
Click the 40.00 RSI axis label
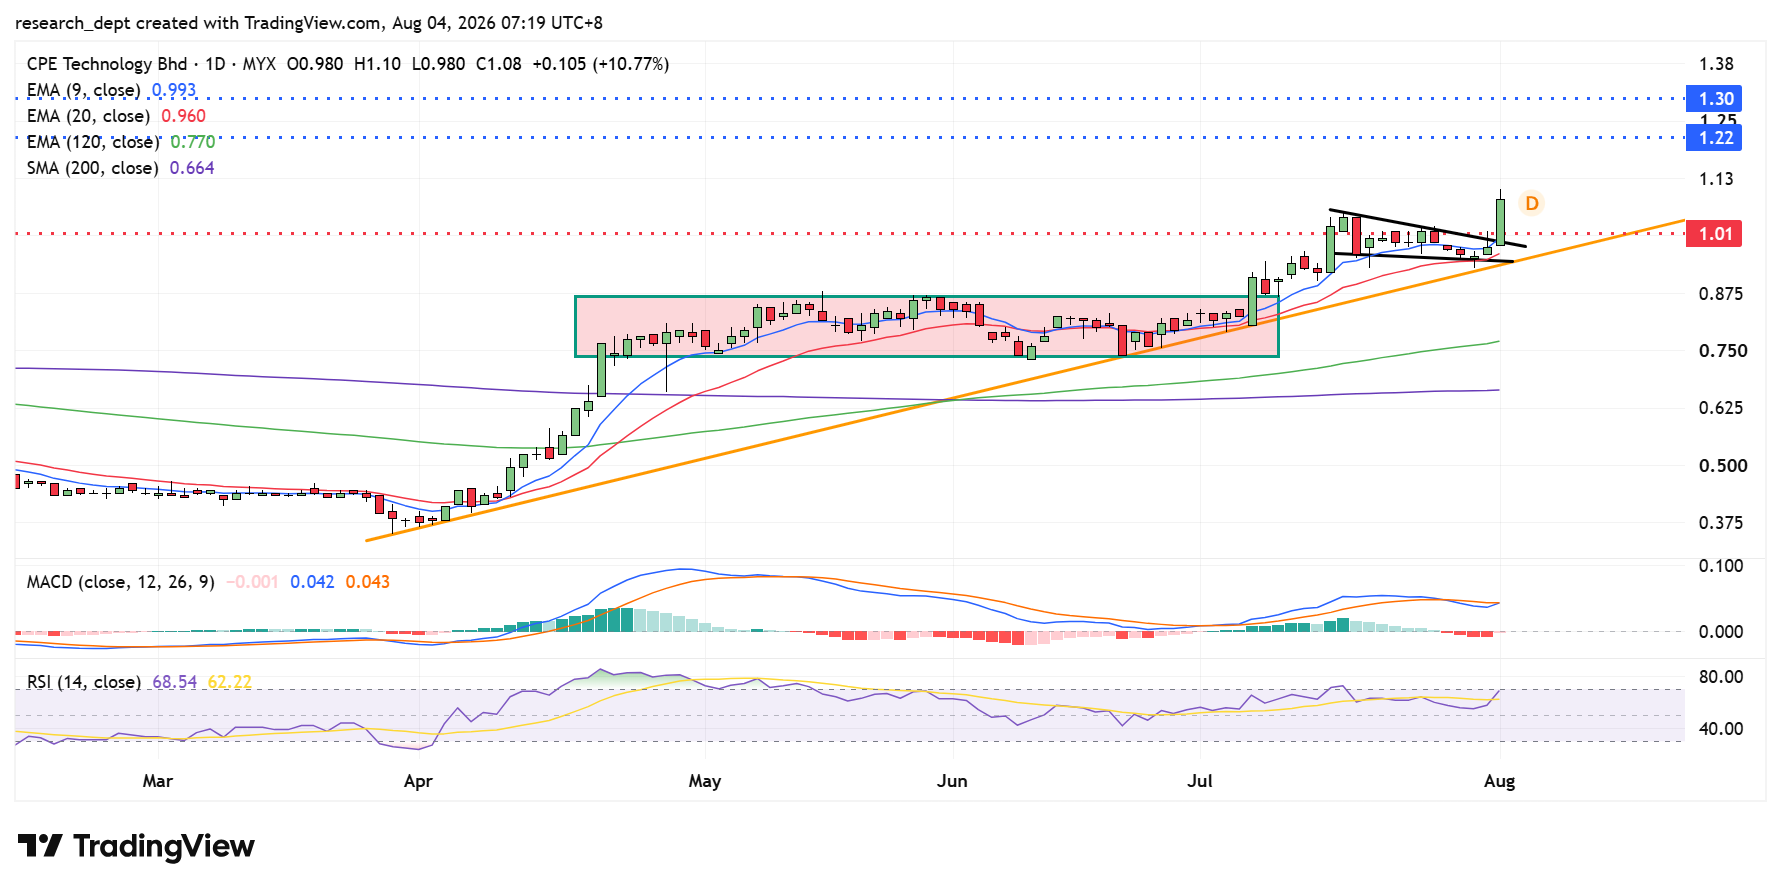point(1721,729)
